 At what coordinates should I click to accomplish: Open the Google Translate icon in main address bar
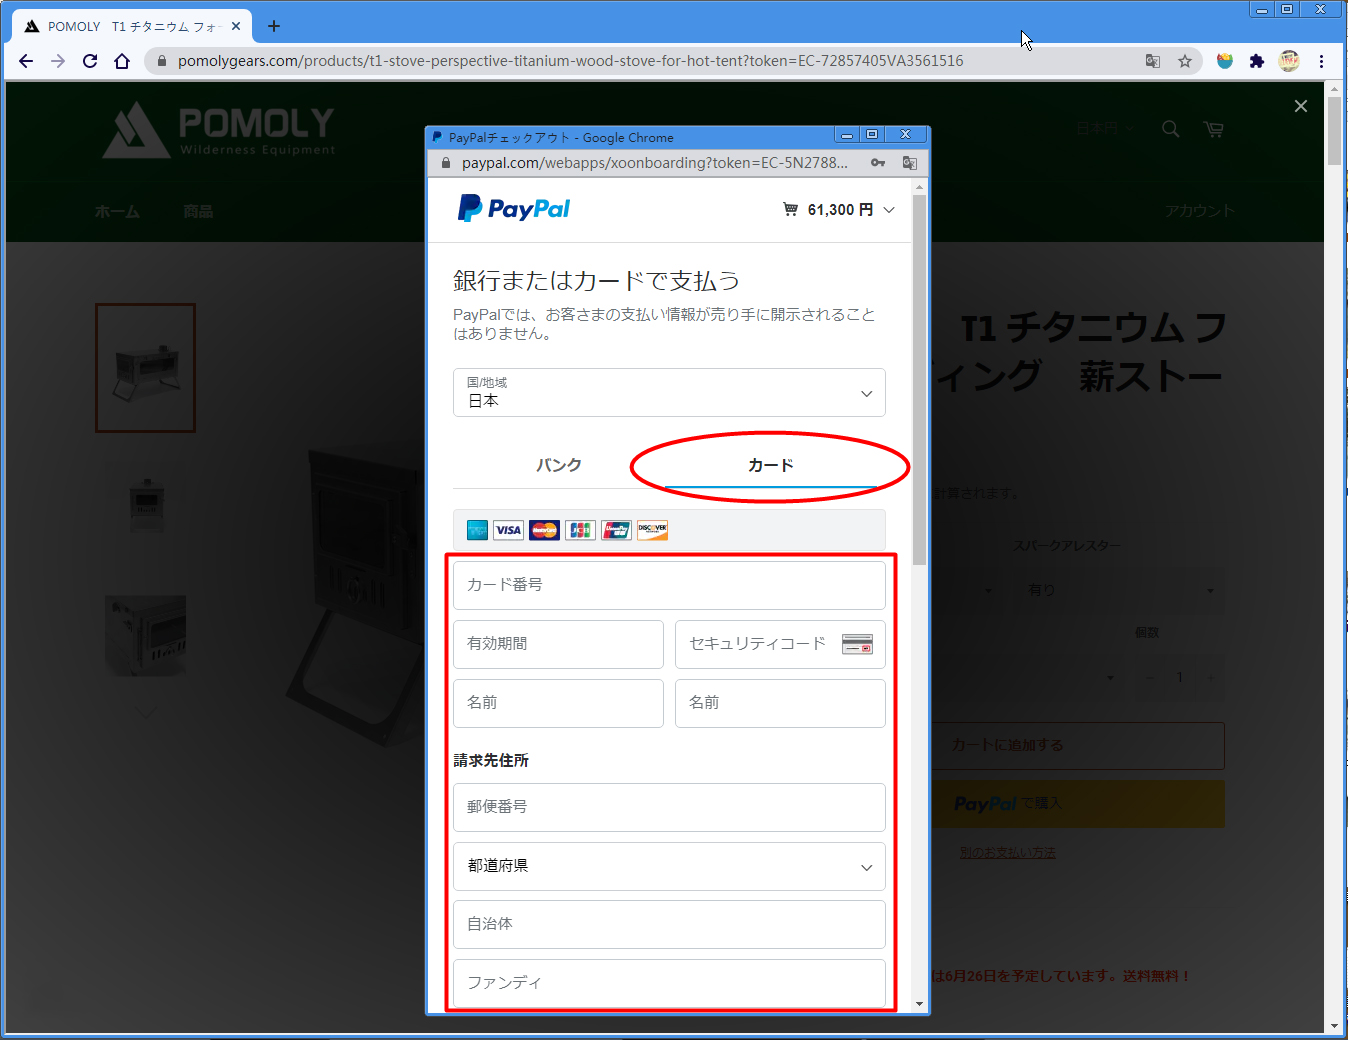coord(1153,61)
